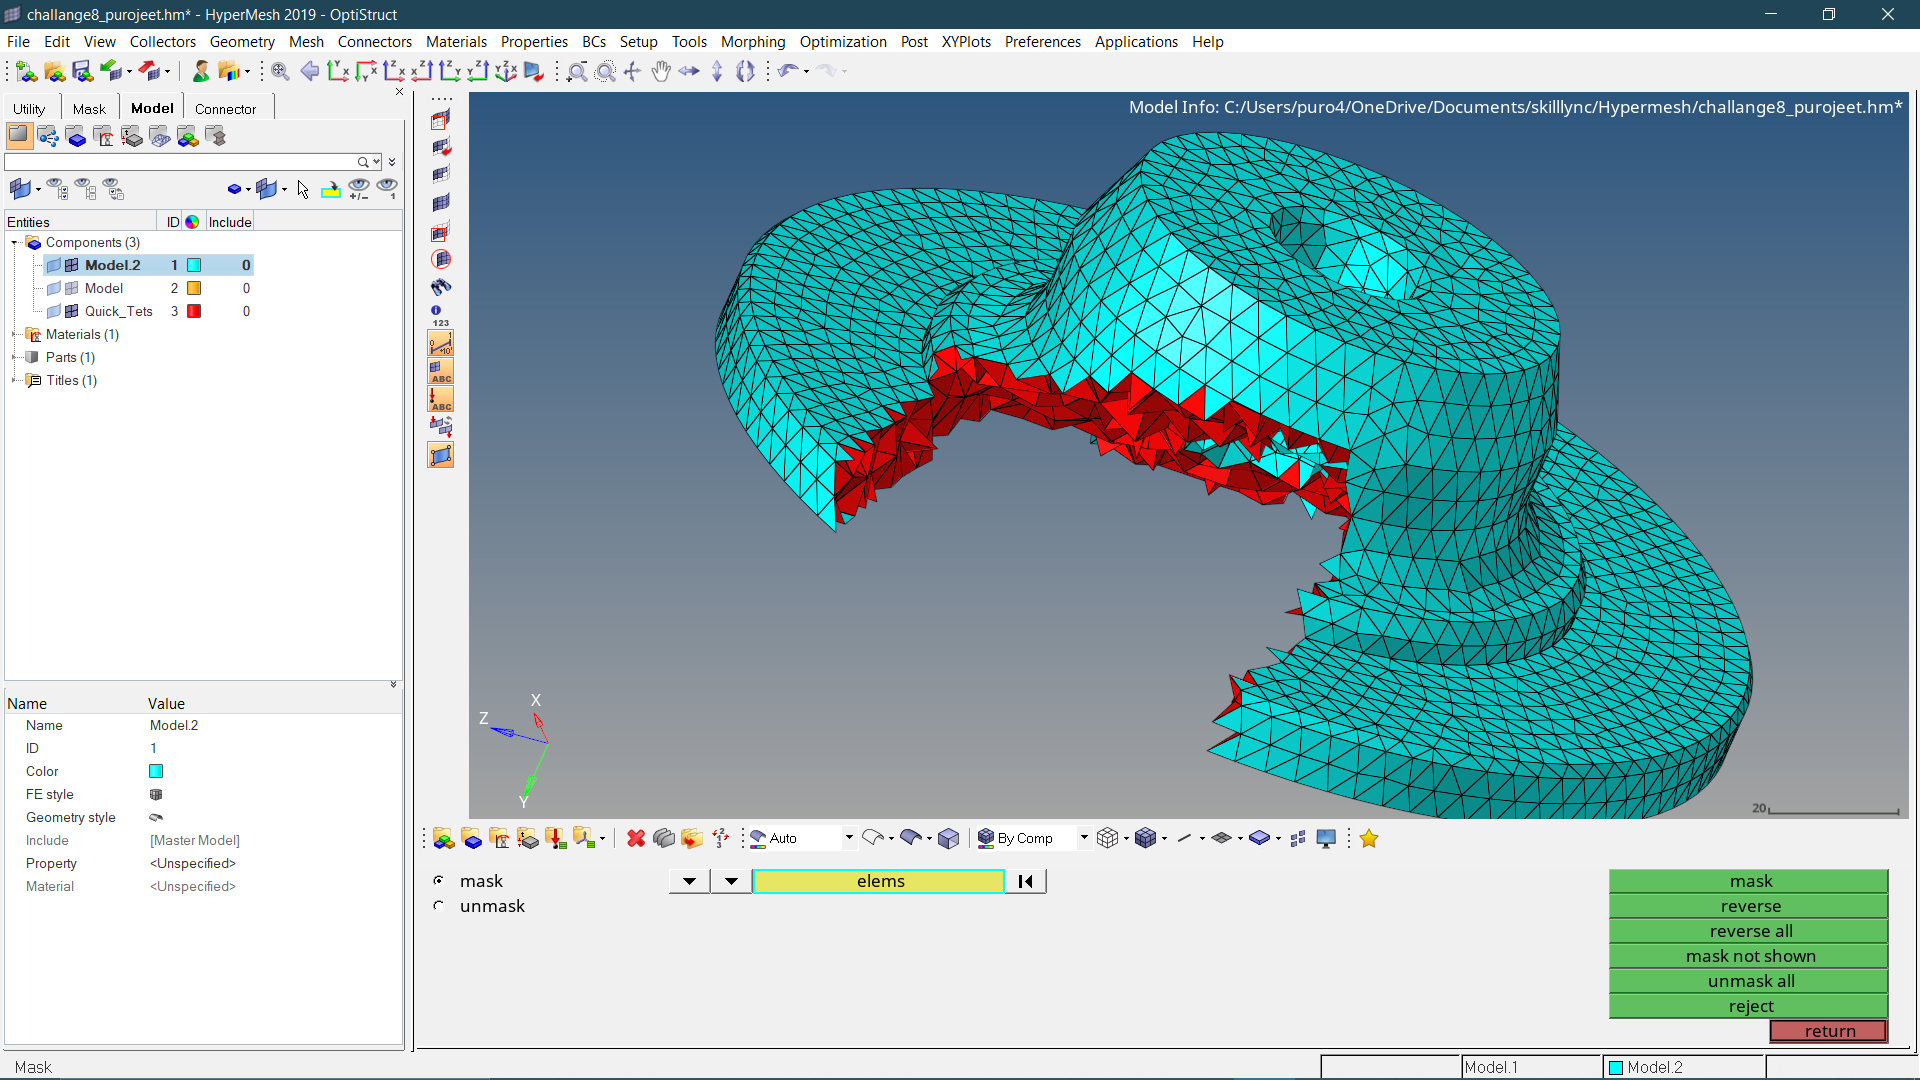Collapse the Components (3) tree branch
Screen dimensions: 1920x1080
click(x=14, y=242)
